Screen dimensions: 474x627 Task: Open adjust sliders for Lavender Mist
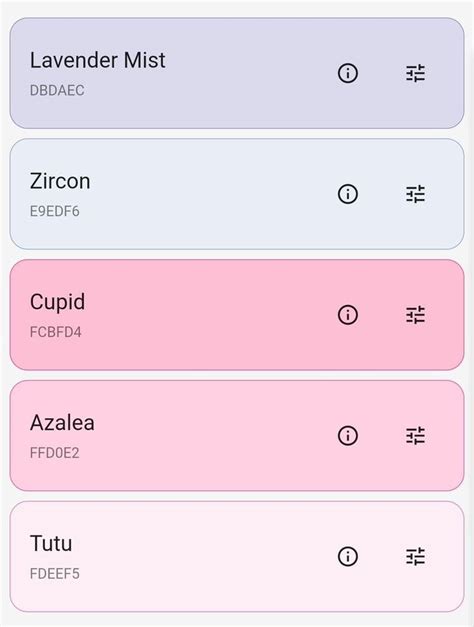pos(416,73)
